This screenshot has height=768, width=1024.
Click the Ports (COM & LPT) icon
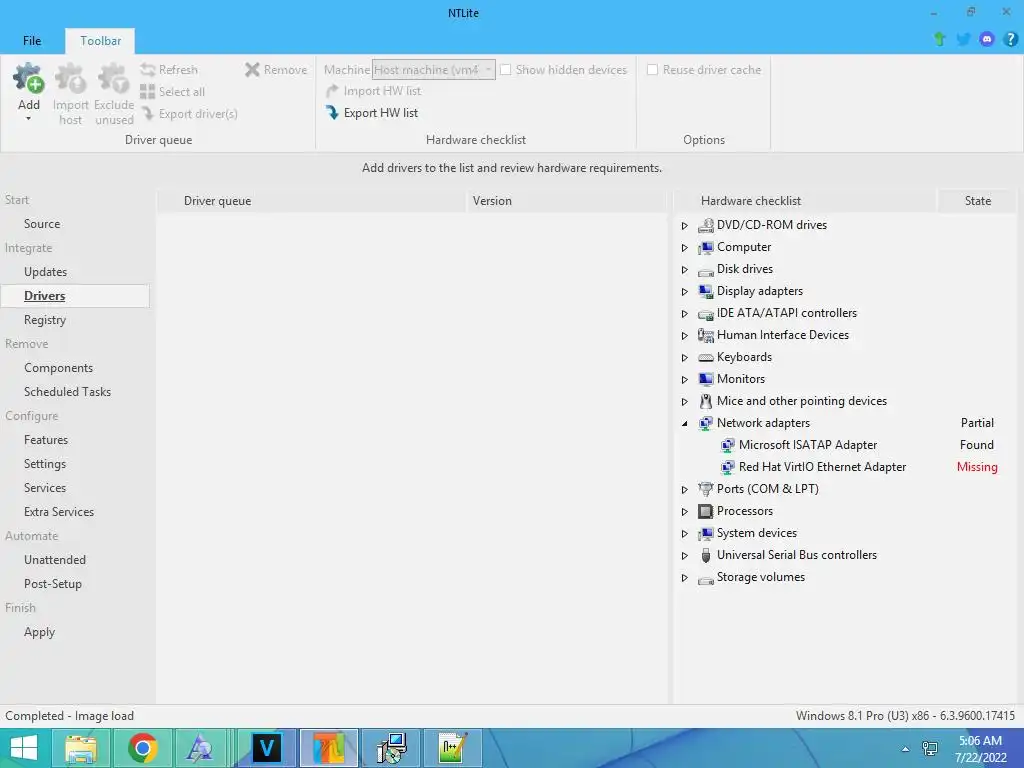pos(705,488)
